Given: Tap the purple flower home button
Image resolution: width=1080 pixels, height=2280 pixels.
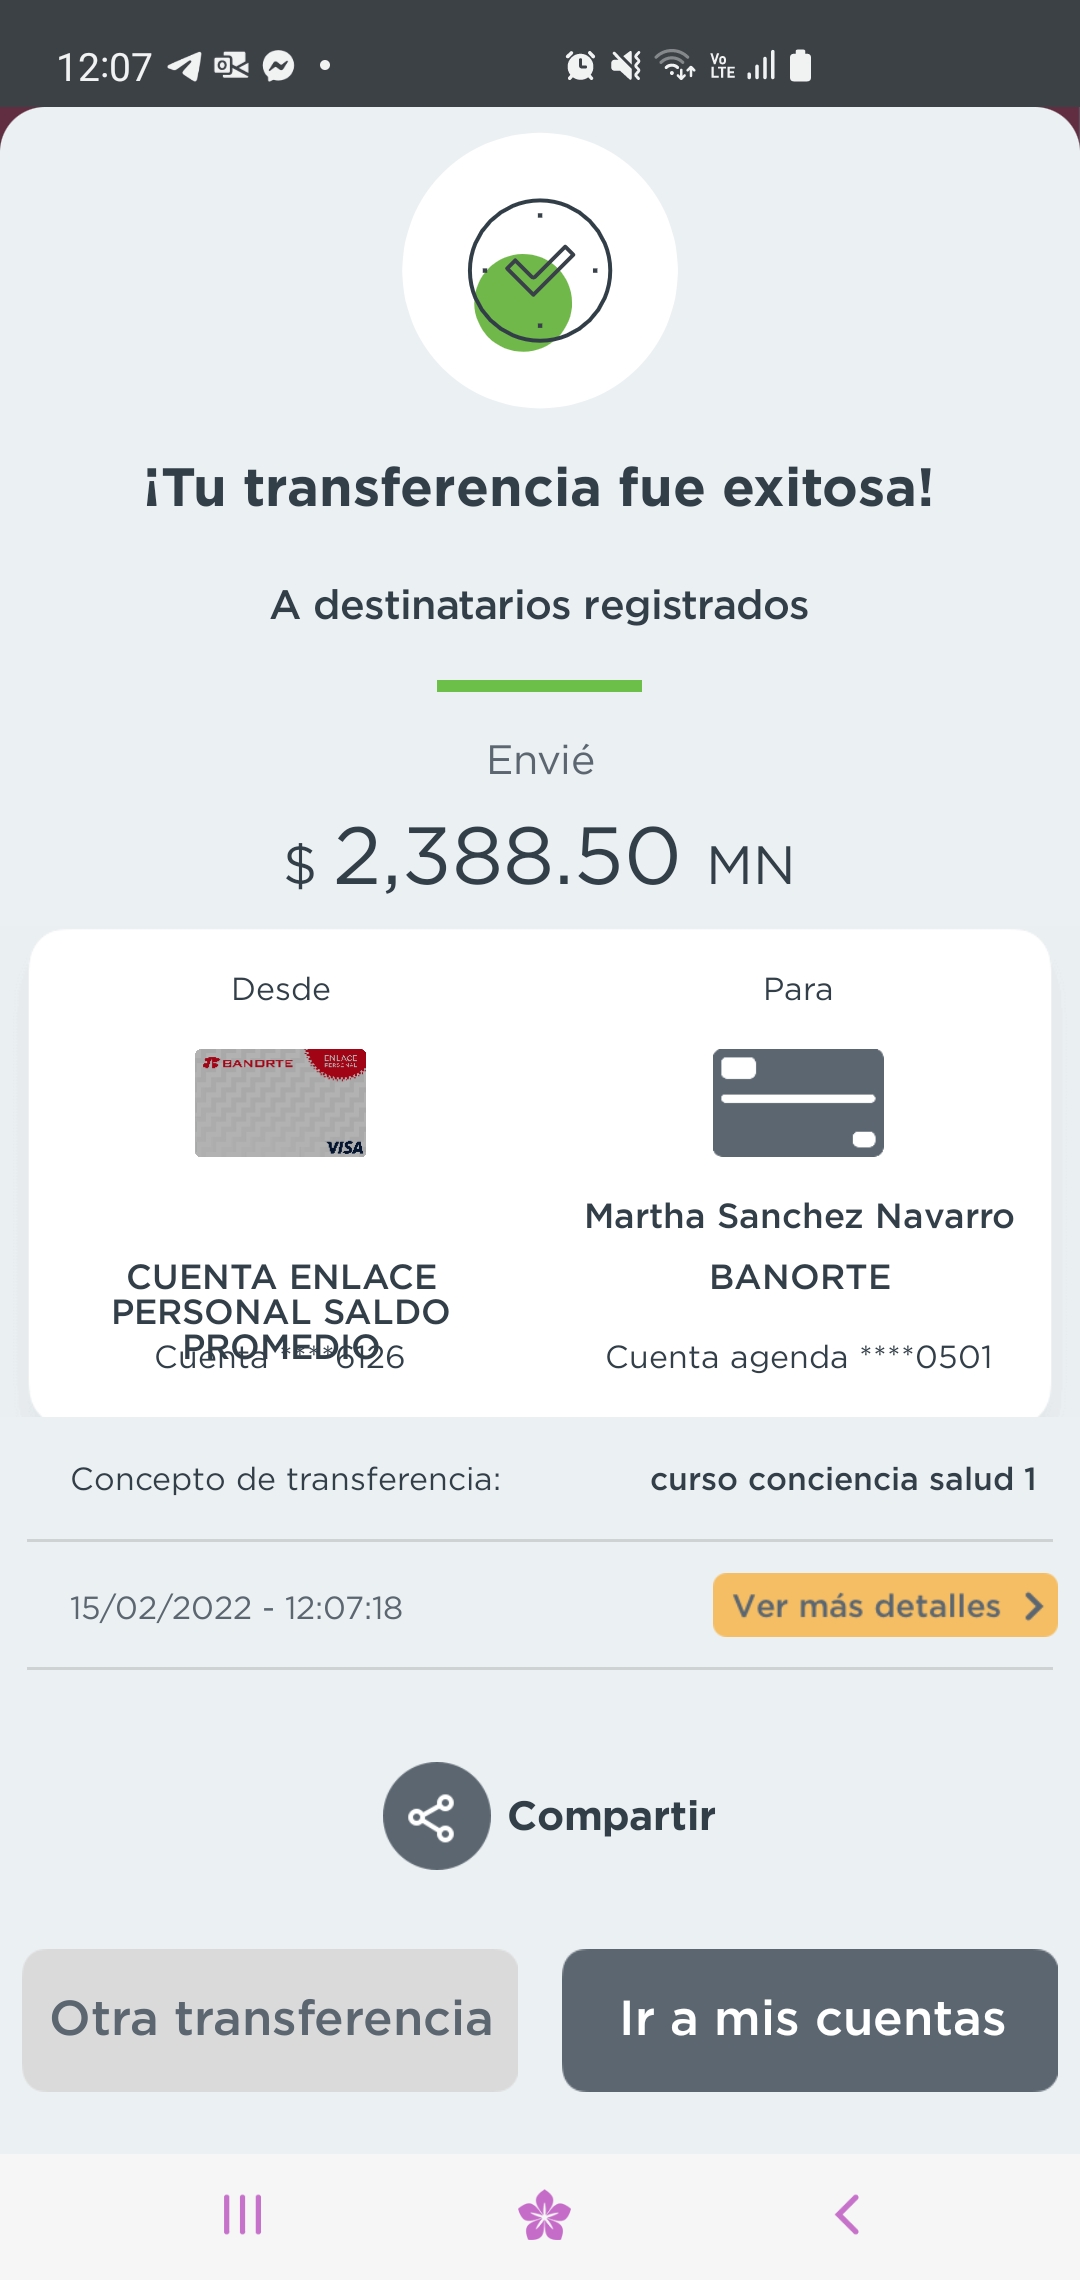Looking at the screenshot, I should pos(544,2215).
